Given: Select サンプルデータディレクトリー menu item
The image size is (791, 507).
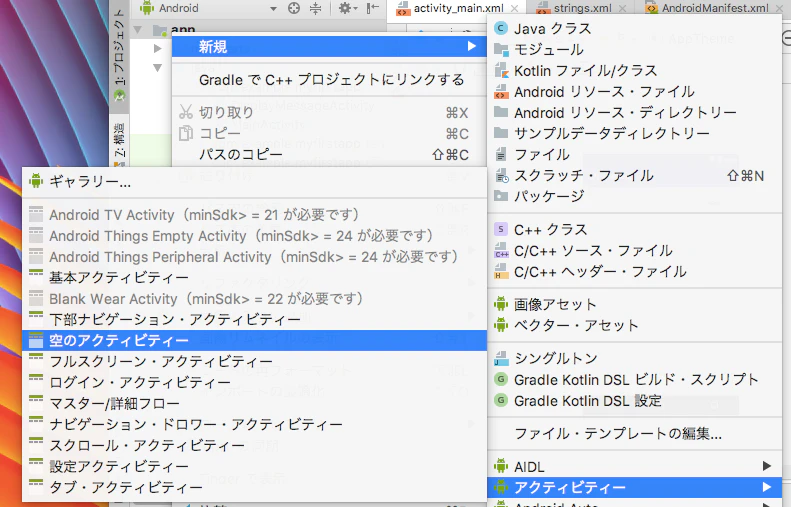Looking at the screenshot, I should [635, 133].
